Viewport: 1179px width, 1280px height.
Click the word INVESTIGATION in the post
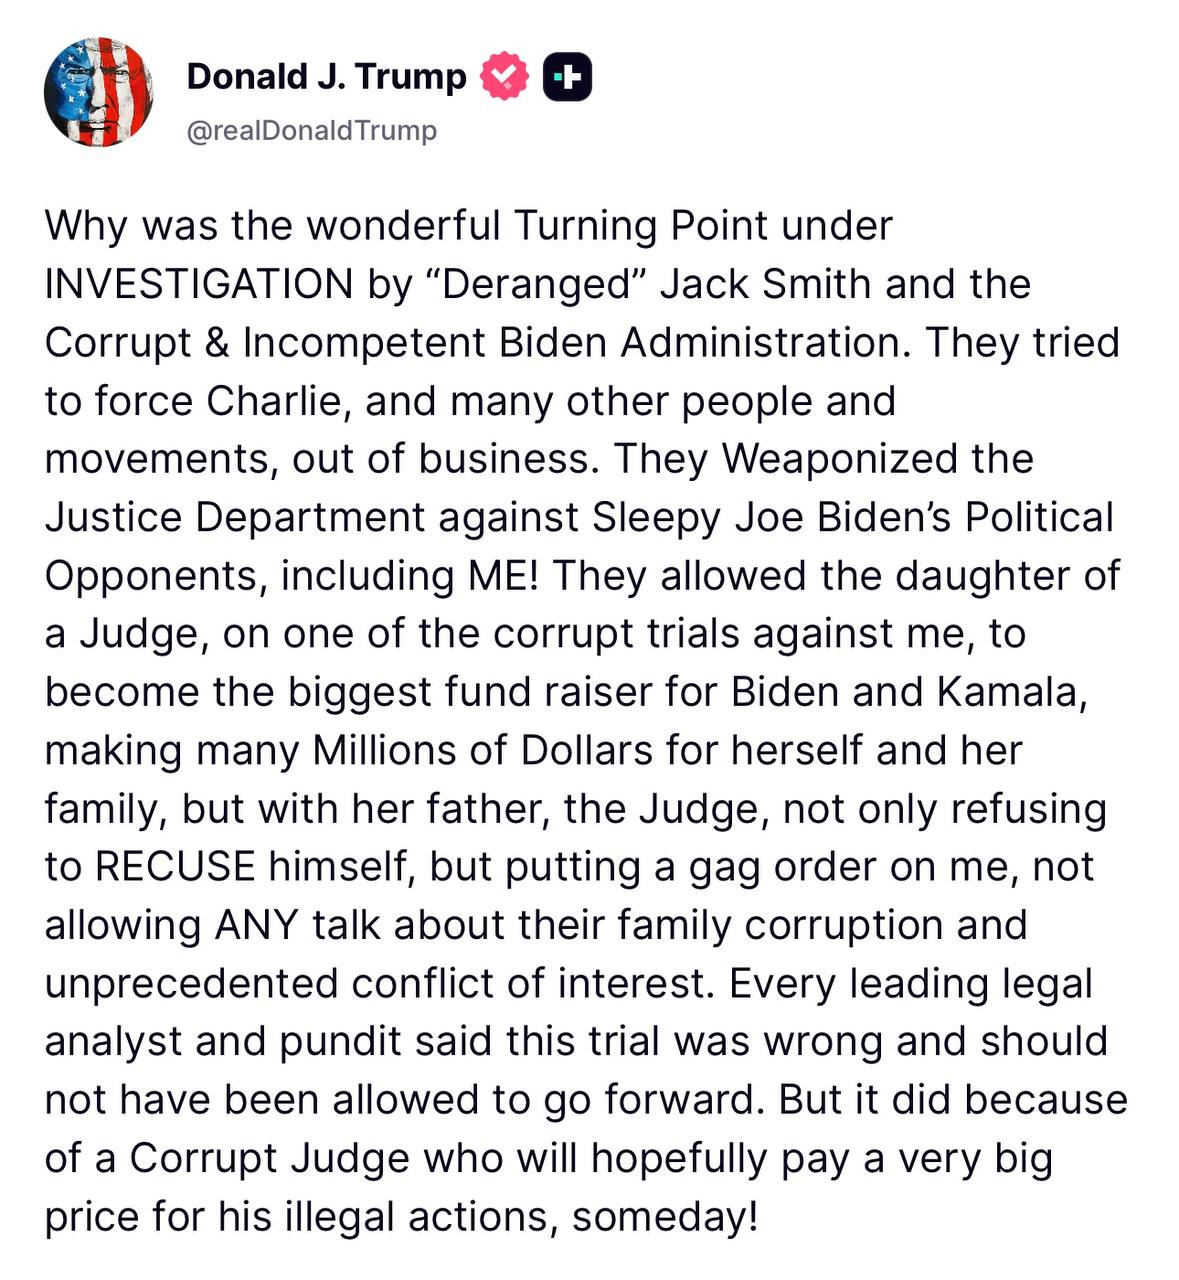click(198, 284)
